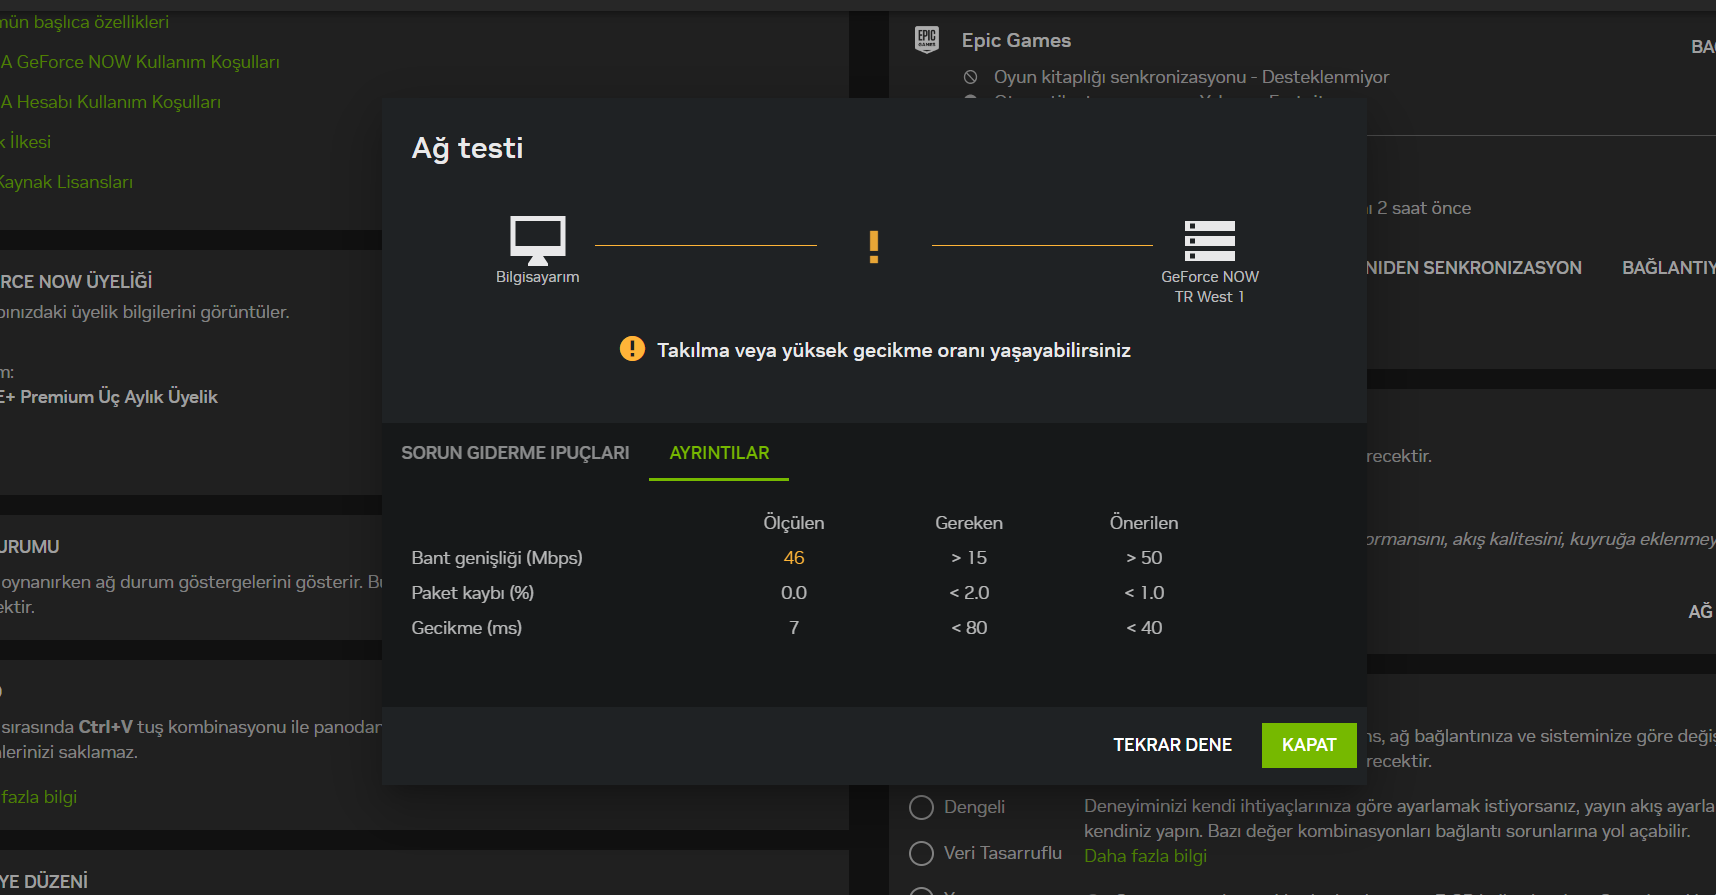Click the 2 saat önce sync time text
Image resolution: width=1716 pixels, height=895 pixels.
(x=1424, y=208)
